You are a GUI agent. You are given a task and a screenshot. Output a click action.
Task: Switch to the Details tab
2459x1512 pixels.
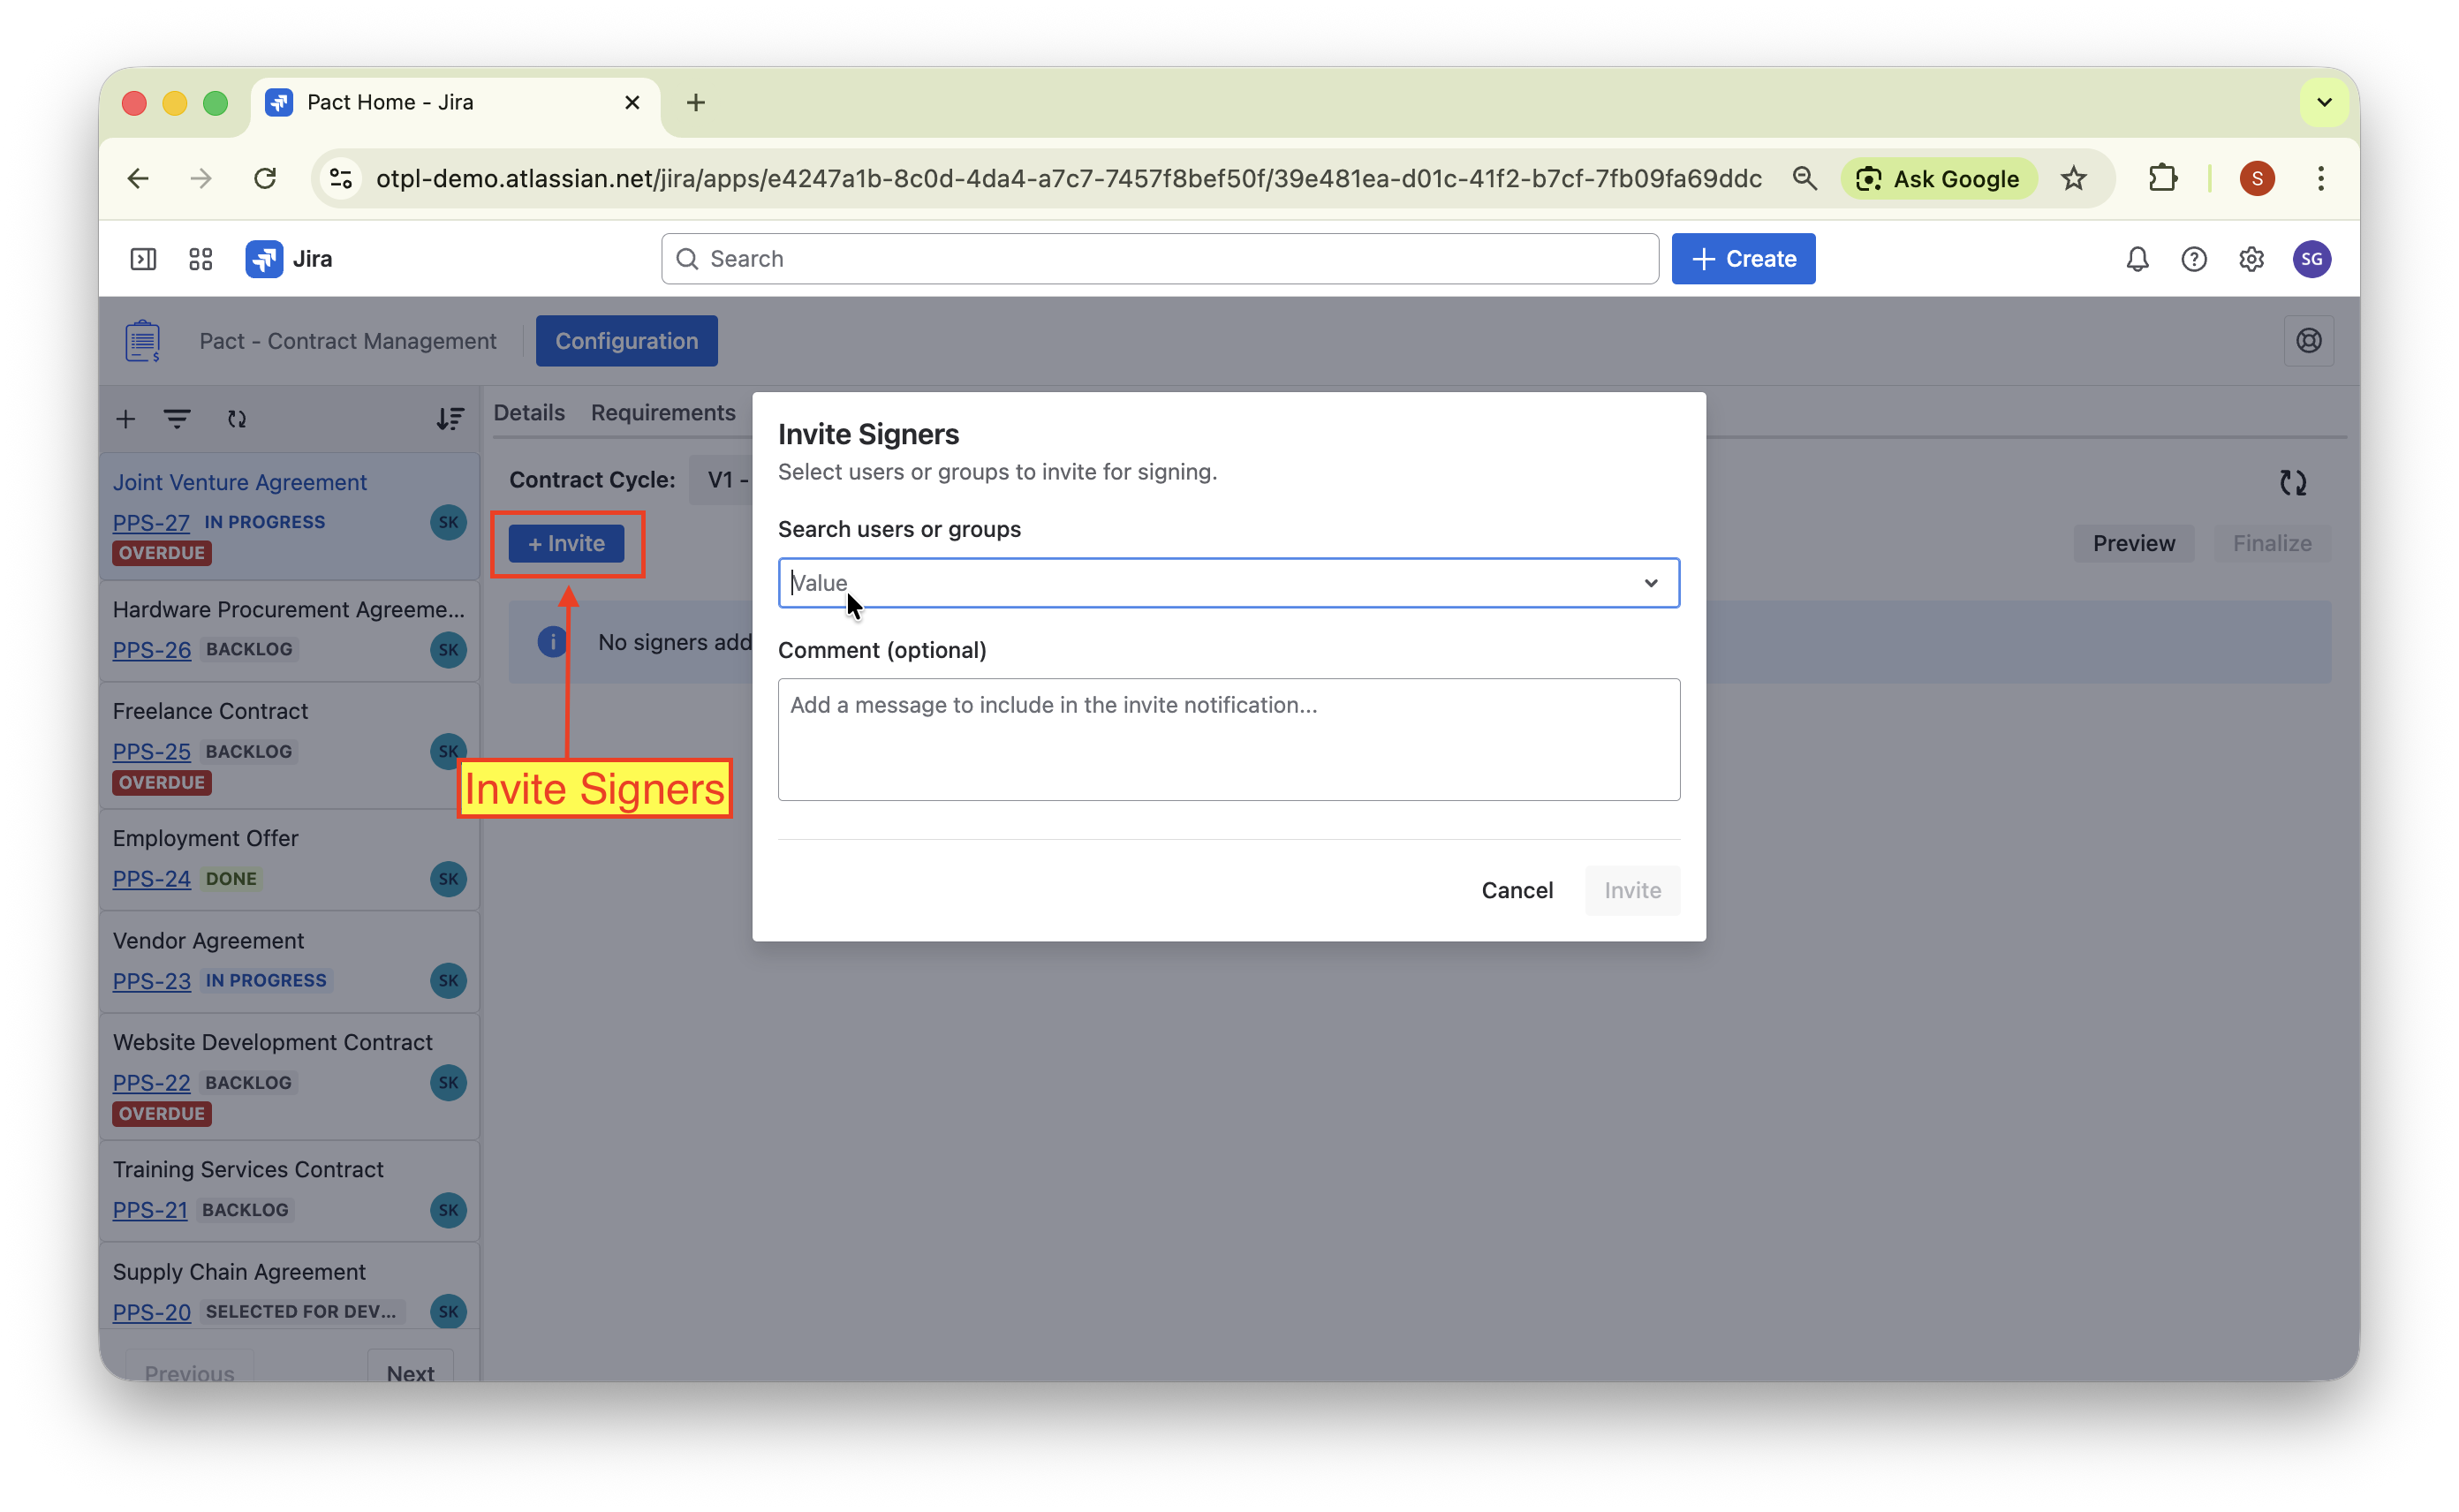[529, 413]
